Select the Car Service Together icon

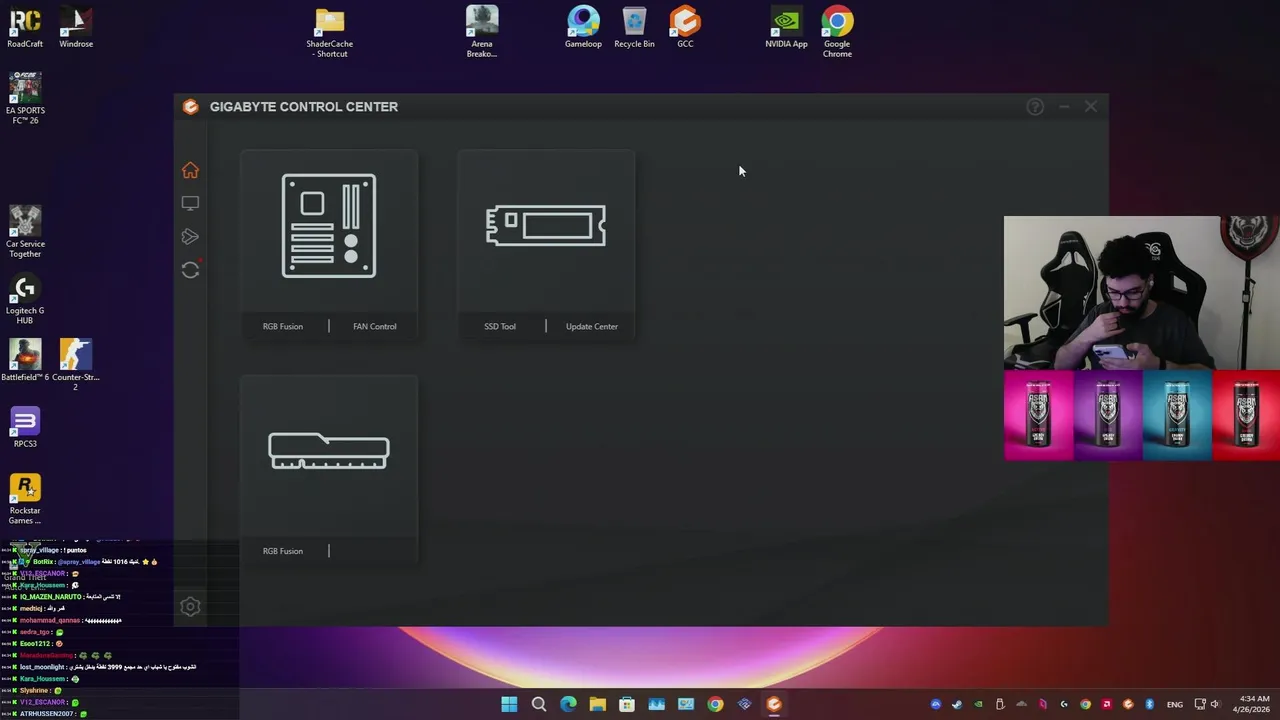(25, 232)
